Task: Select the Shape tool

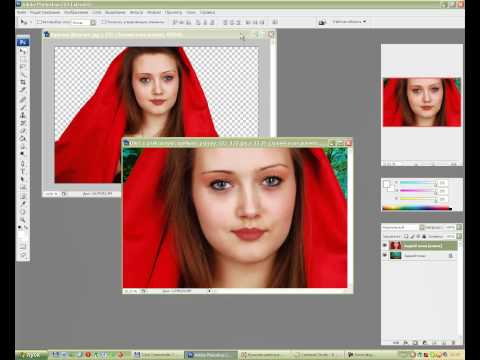Action: pos(23,187)
